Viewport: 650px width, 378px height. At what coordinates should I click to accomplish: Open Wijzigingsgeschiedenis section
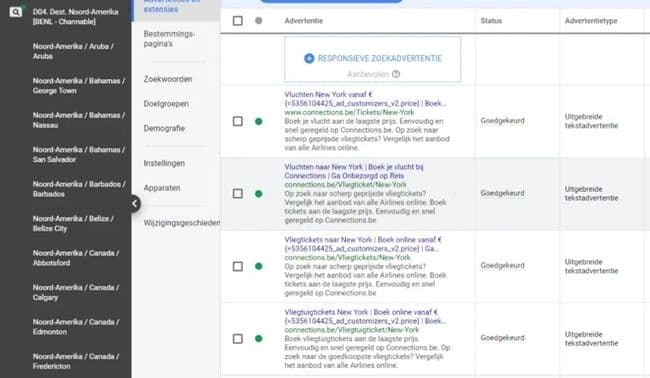[x=182, y=223]
